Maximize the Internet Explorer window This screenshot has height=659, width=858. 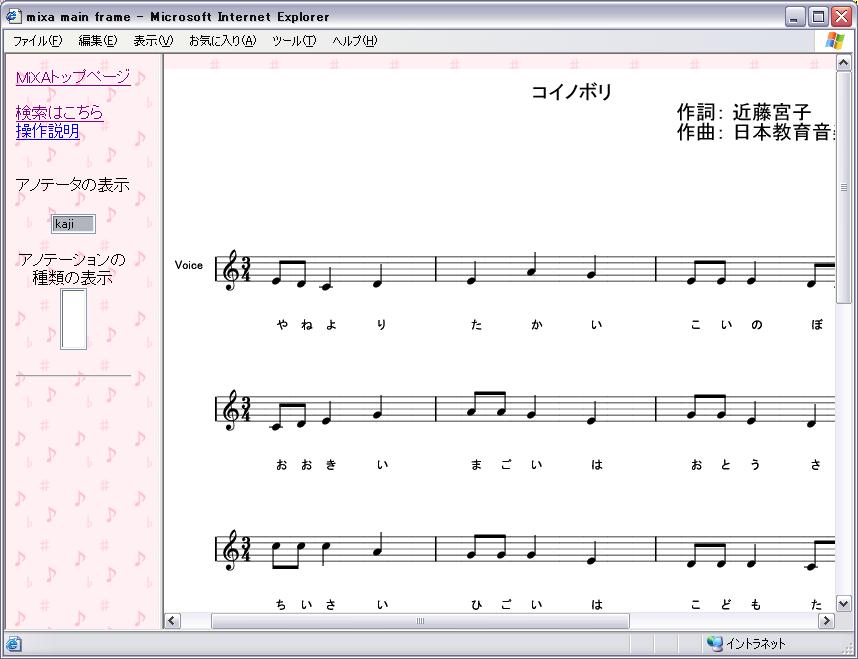click(x=819, y=16)
